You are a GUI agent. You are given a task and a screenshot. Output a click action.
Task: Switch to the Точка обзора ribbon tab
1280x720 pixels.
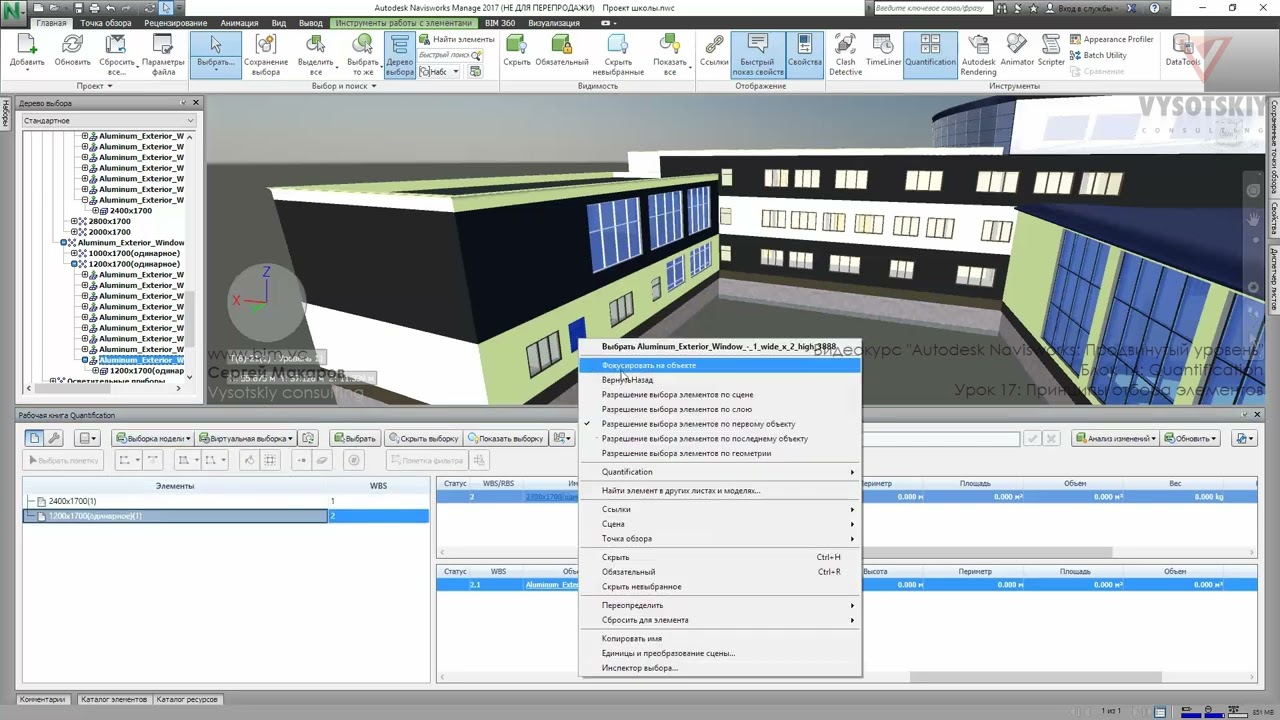(x=105, y=23)
